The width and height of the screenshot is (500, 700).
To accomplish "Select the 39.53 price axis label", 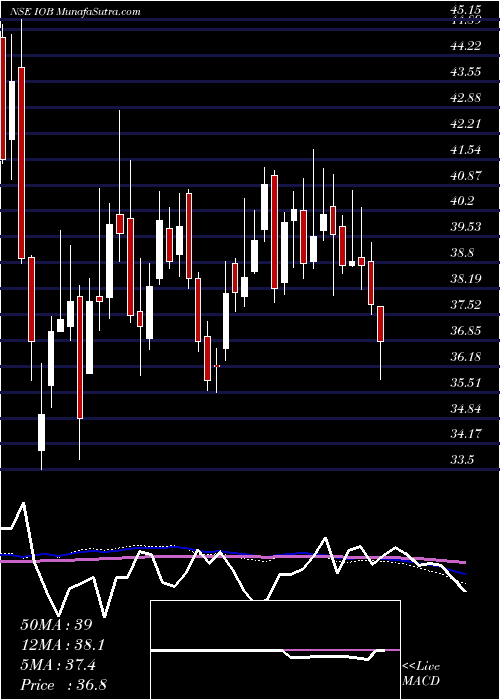I will tap(465, 227).
